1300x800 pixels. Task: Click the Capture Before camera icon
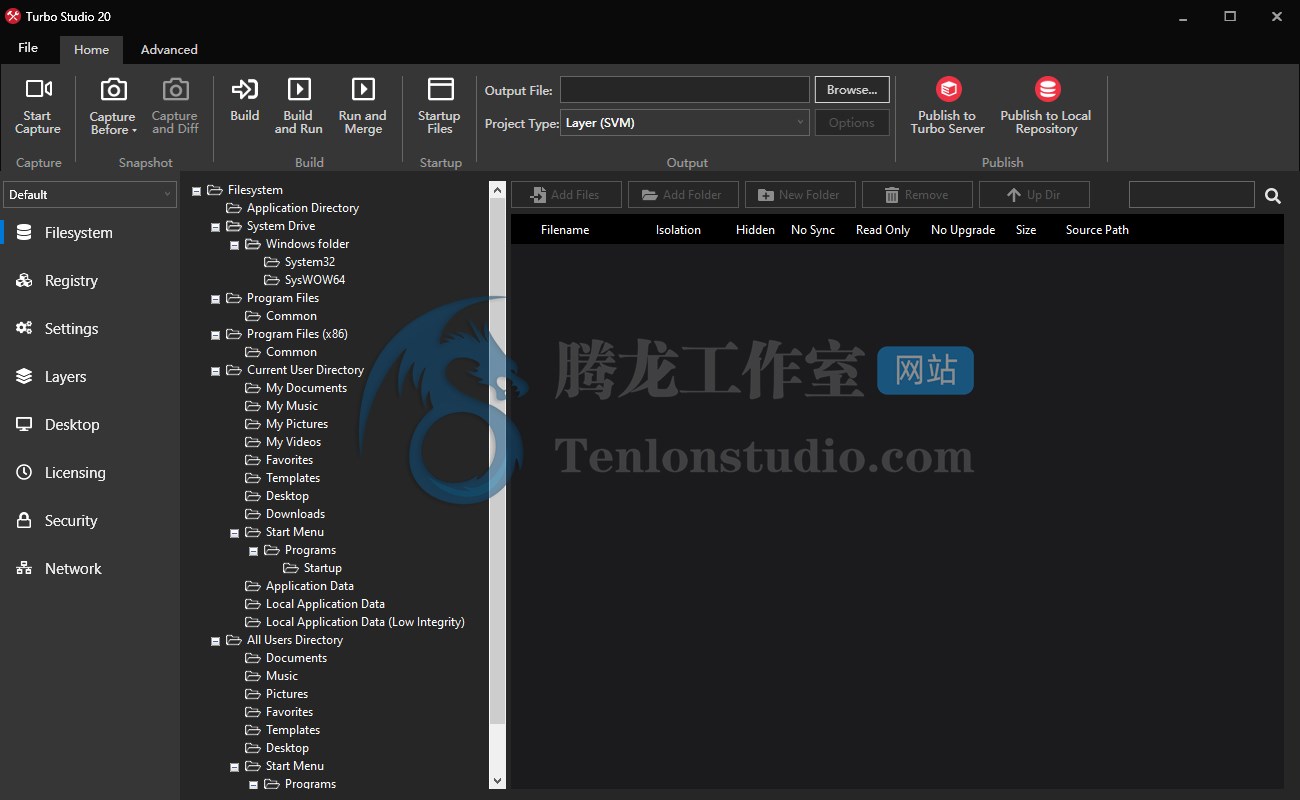click(114, 90)
